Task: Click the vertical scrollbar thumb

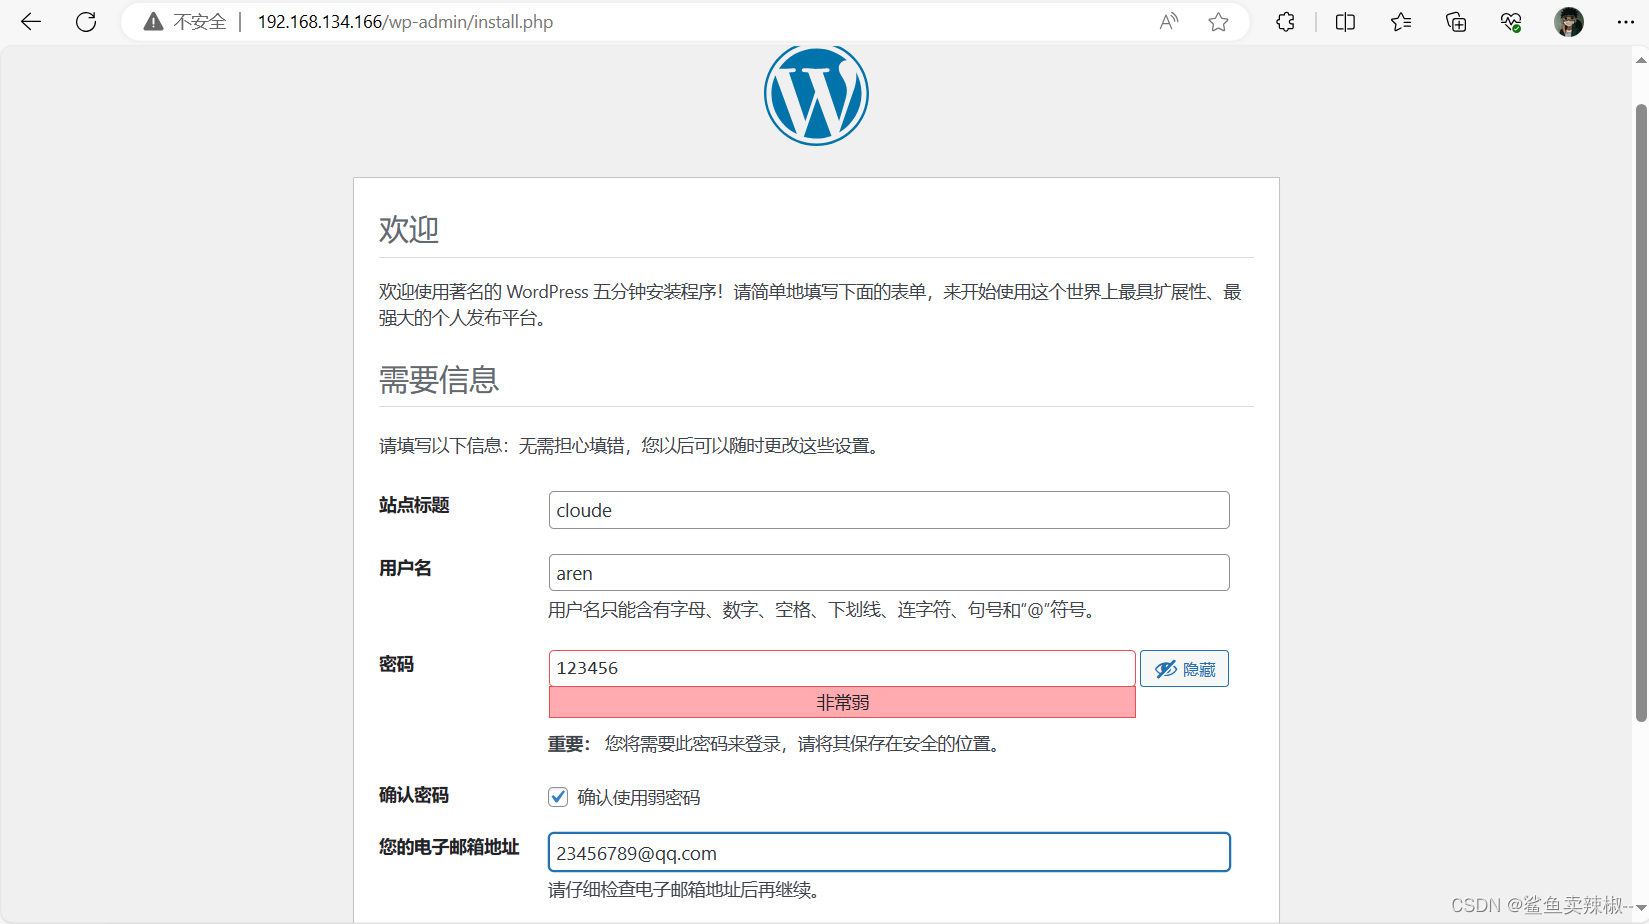Action: click(1641, 412)
